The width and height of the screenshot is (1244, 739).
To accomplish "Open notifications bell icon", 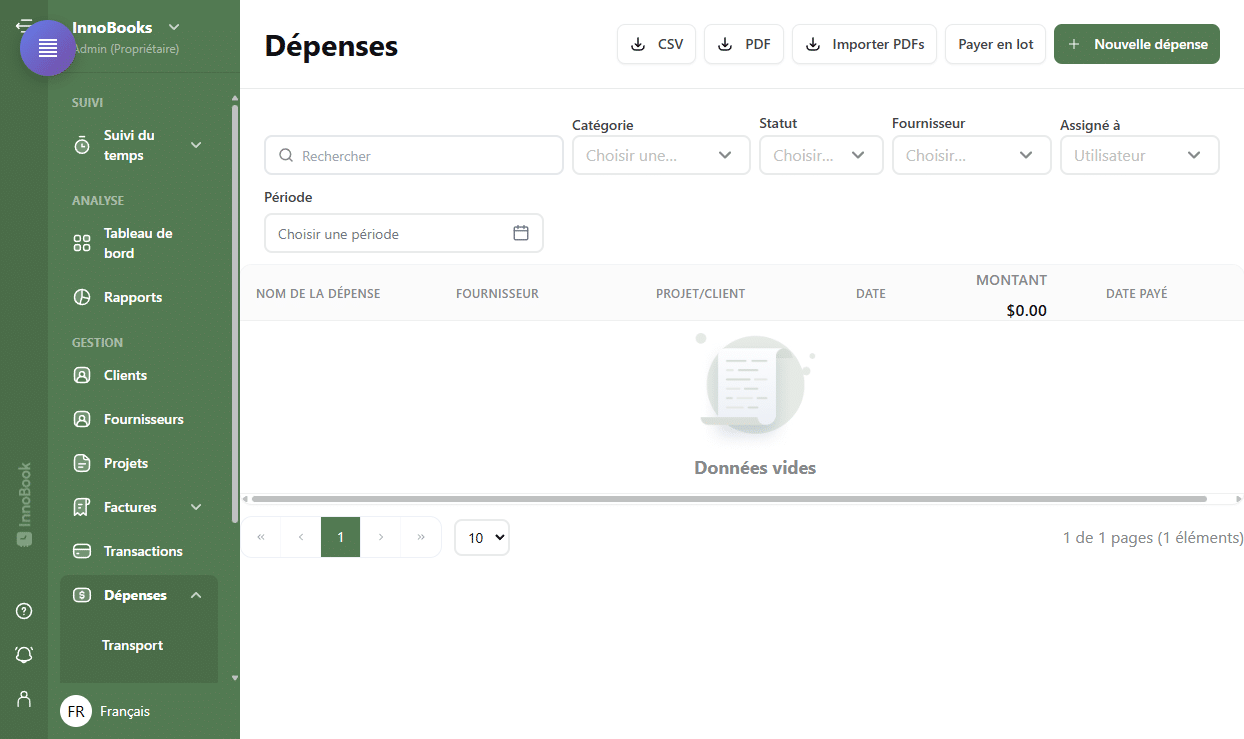I will pos(24,655).
